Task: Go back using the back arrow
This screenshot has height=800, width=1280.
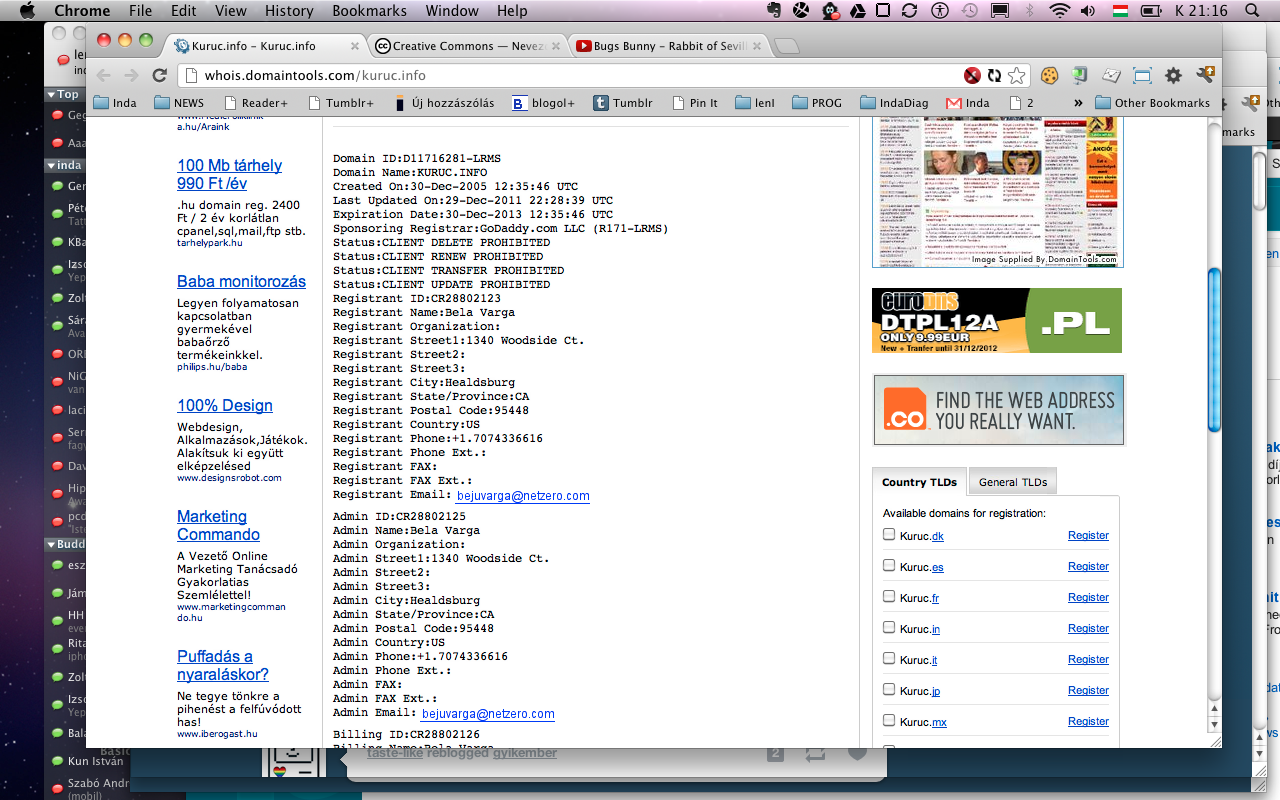Action: 104,75
